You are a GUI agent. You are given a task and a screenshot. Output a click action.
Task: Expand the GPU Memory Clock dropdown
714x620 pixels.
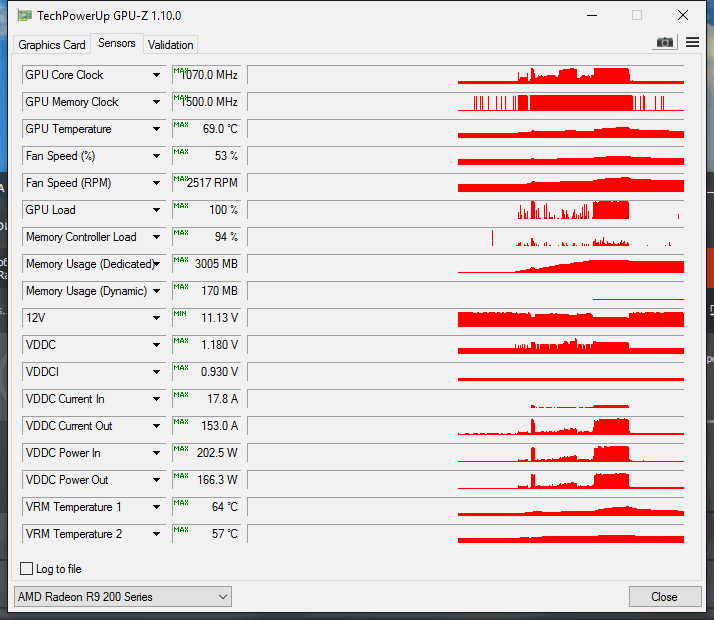(x=156, y=102)
